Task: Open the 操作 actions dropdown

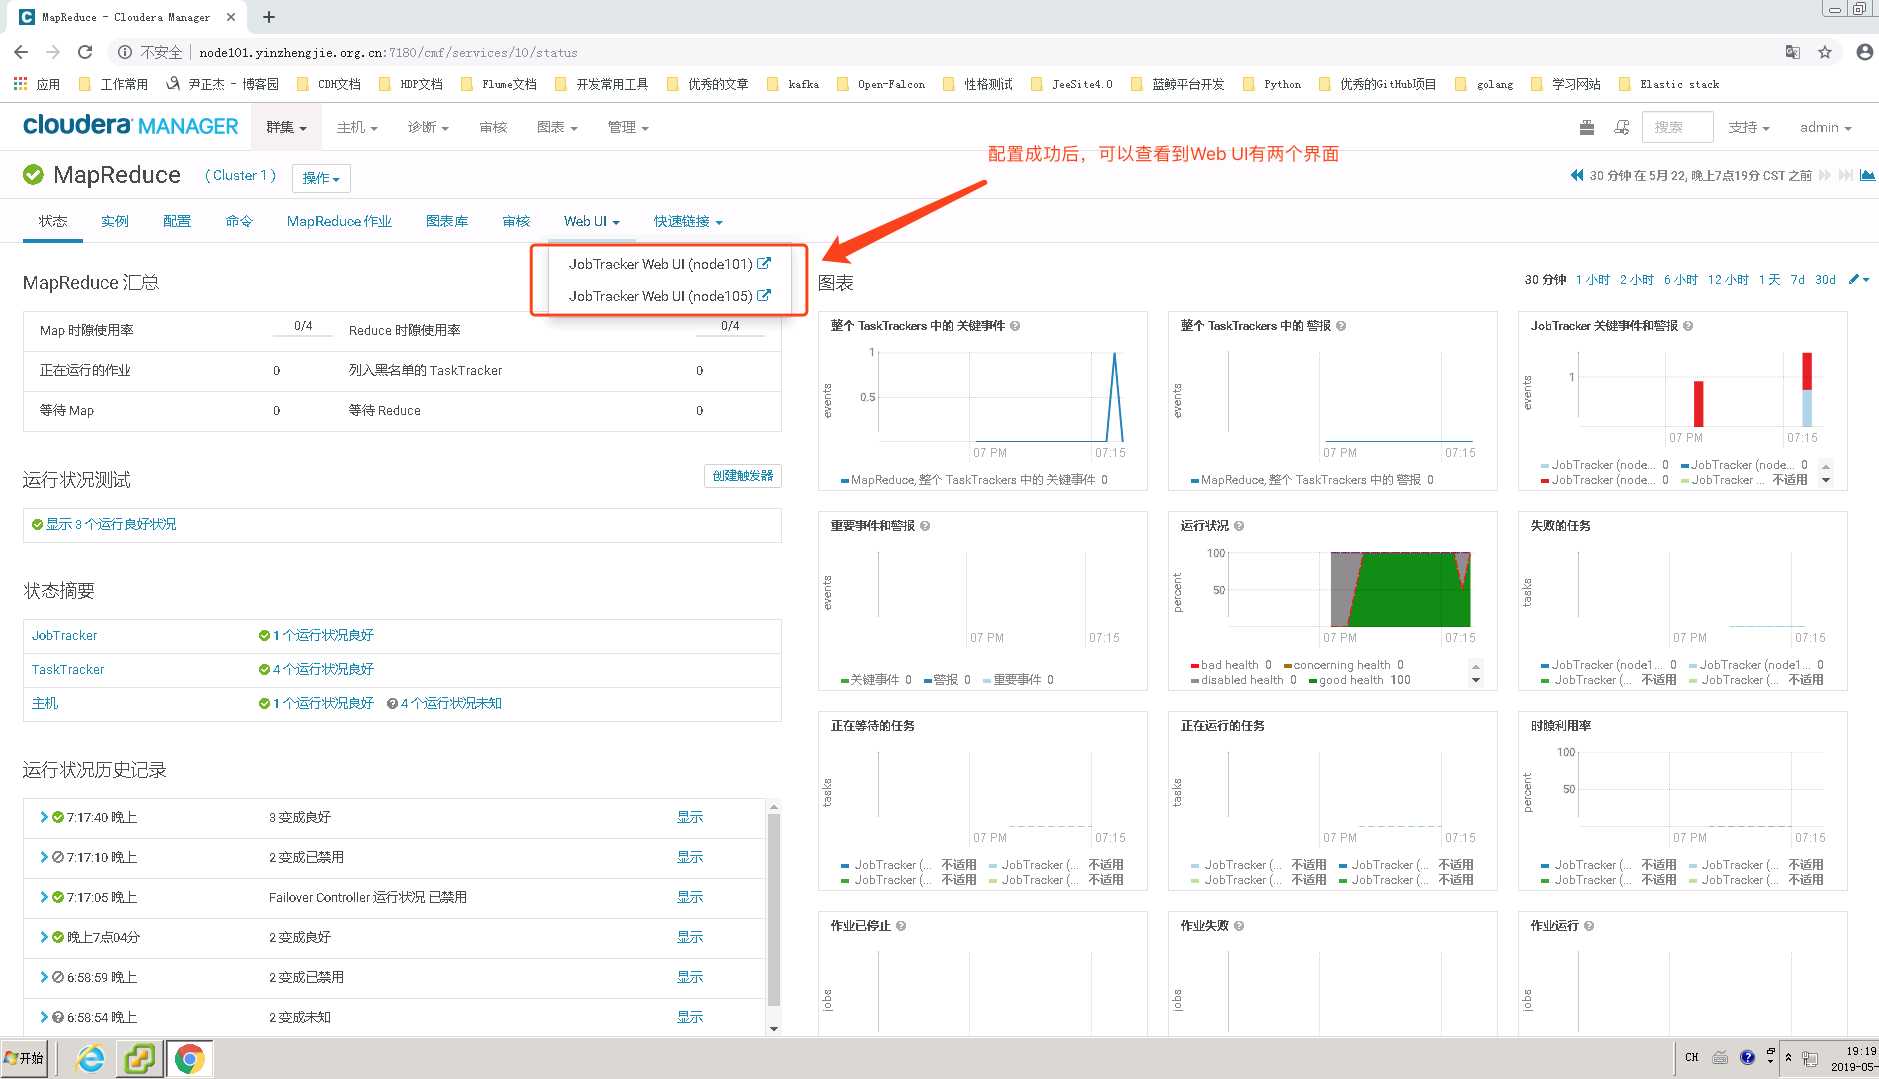Action: (321, 178)
